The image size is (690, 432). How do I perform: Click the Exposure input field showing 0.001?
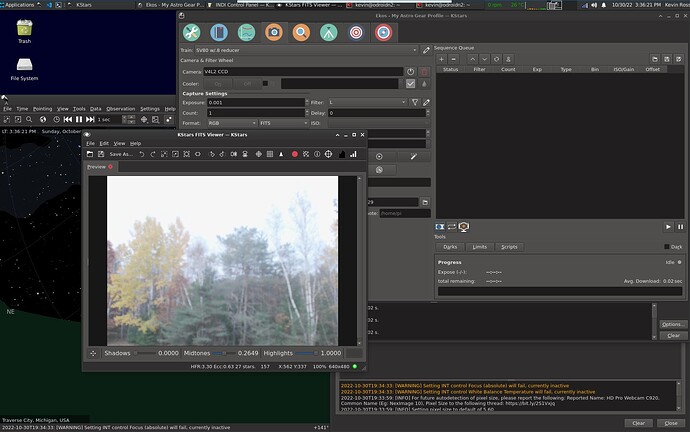point(255,102)
